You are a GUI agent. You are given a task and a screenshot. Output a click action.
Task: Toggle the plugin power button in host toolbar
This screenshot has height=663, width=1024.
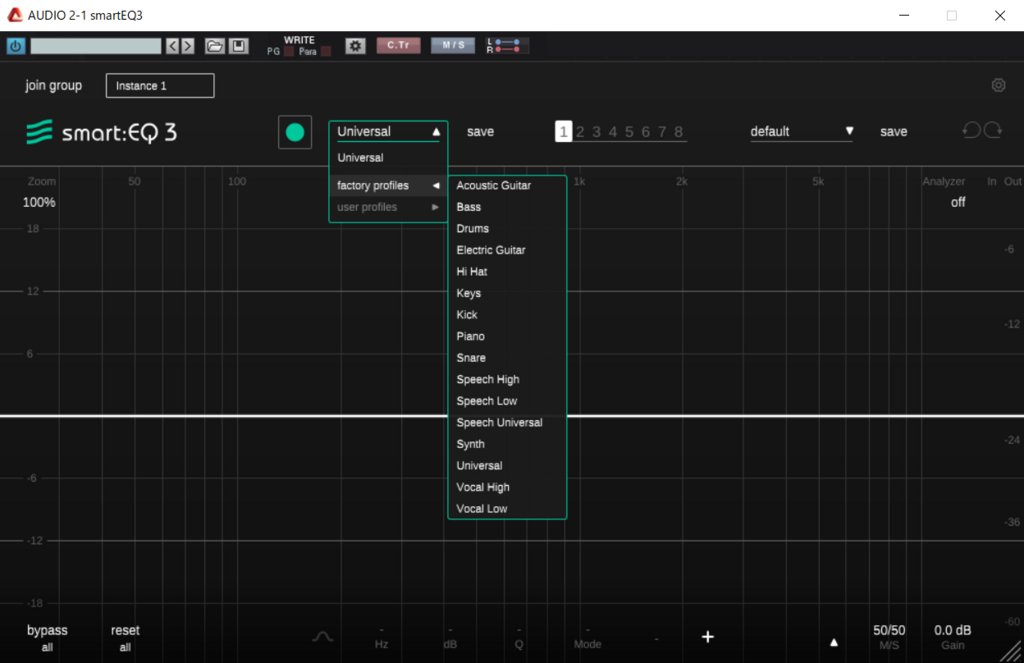pos(16,46)
